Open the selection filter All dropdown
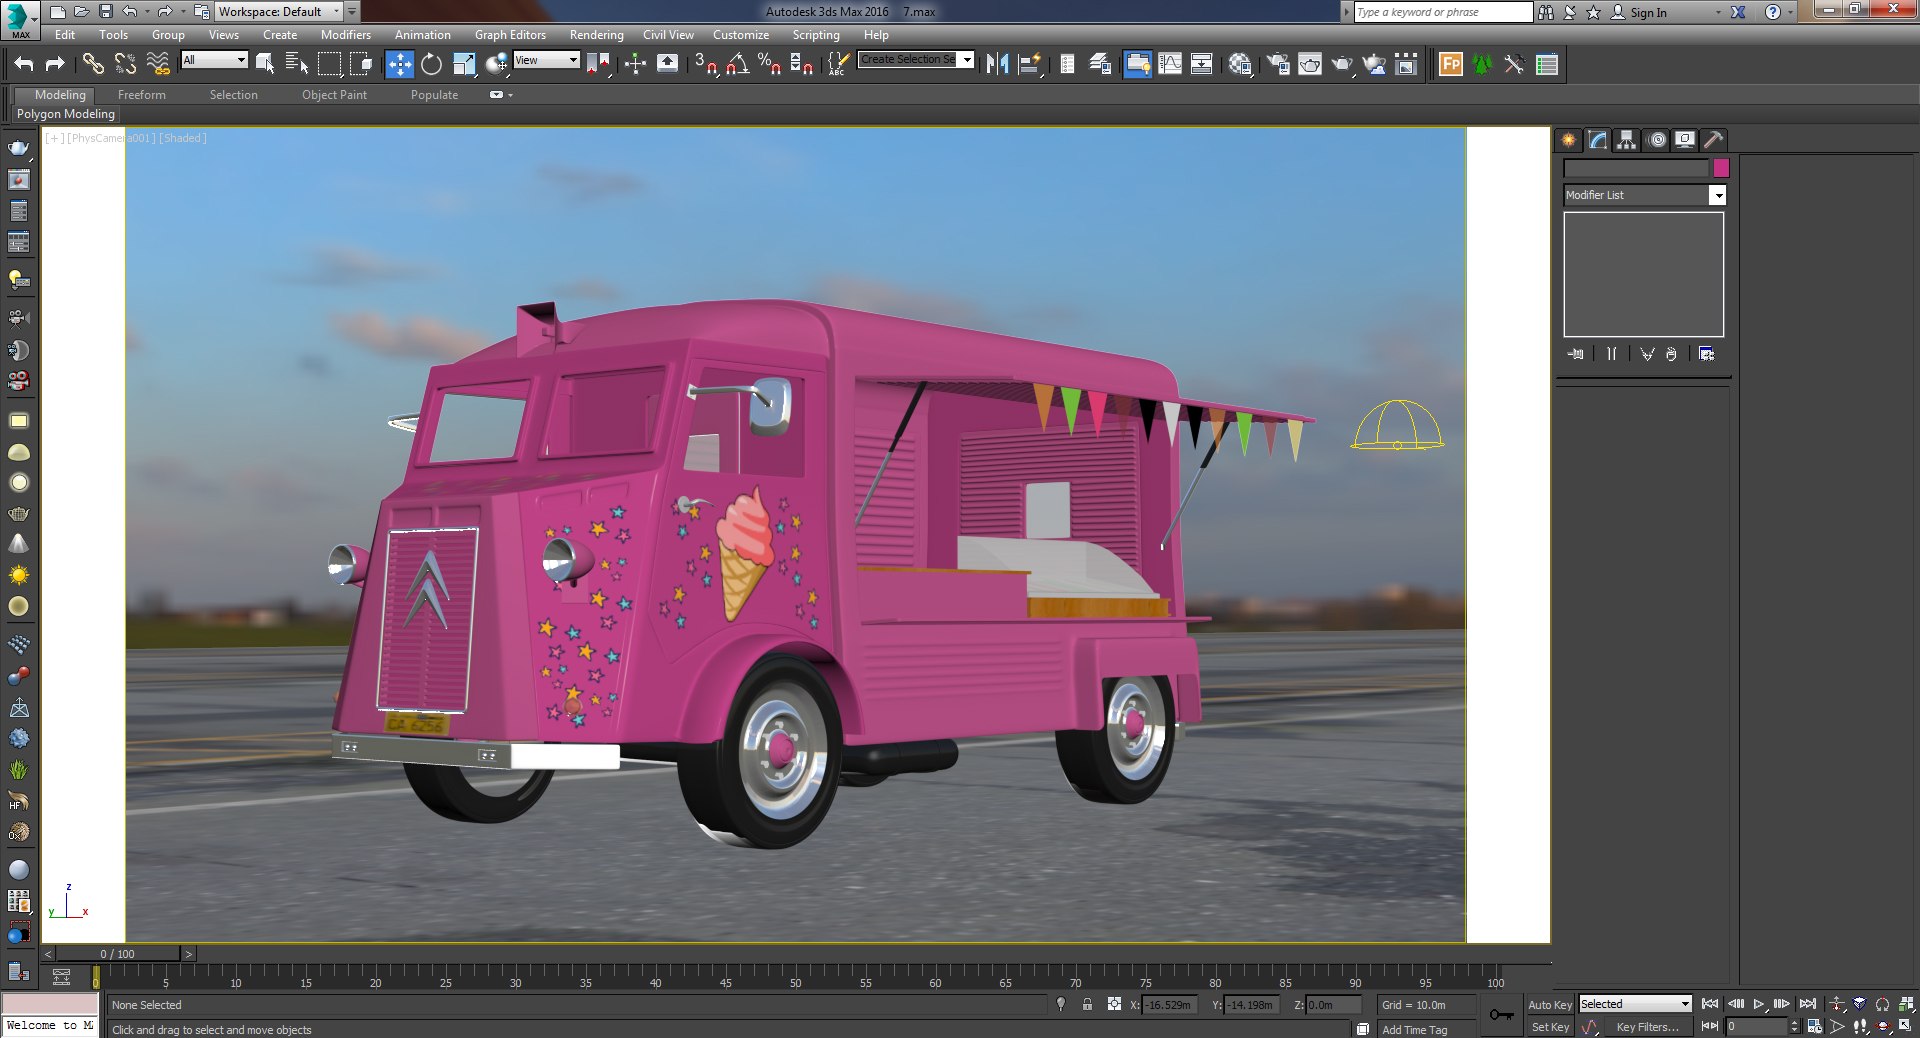The width and height of the screenshot is (1920, 1038). 214,60
